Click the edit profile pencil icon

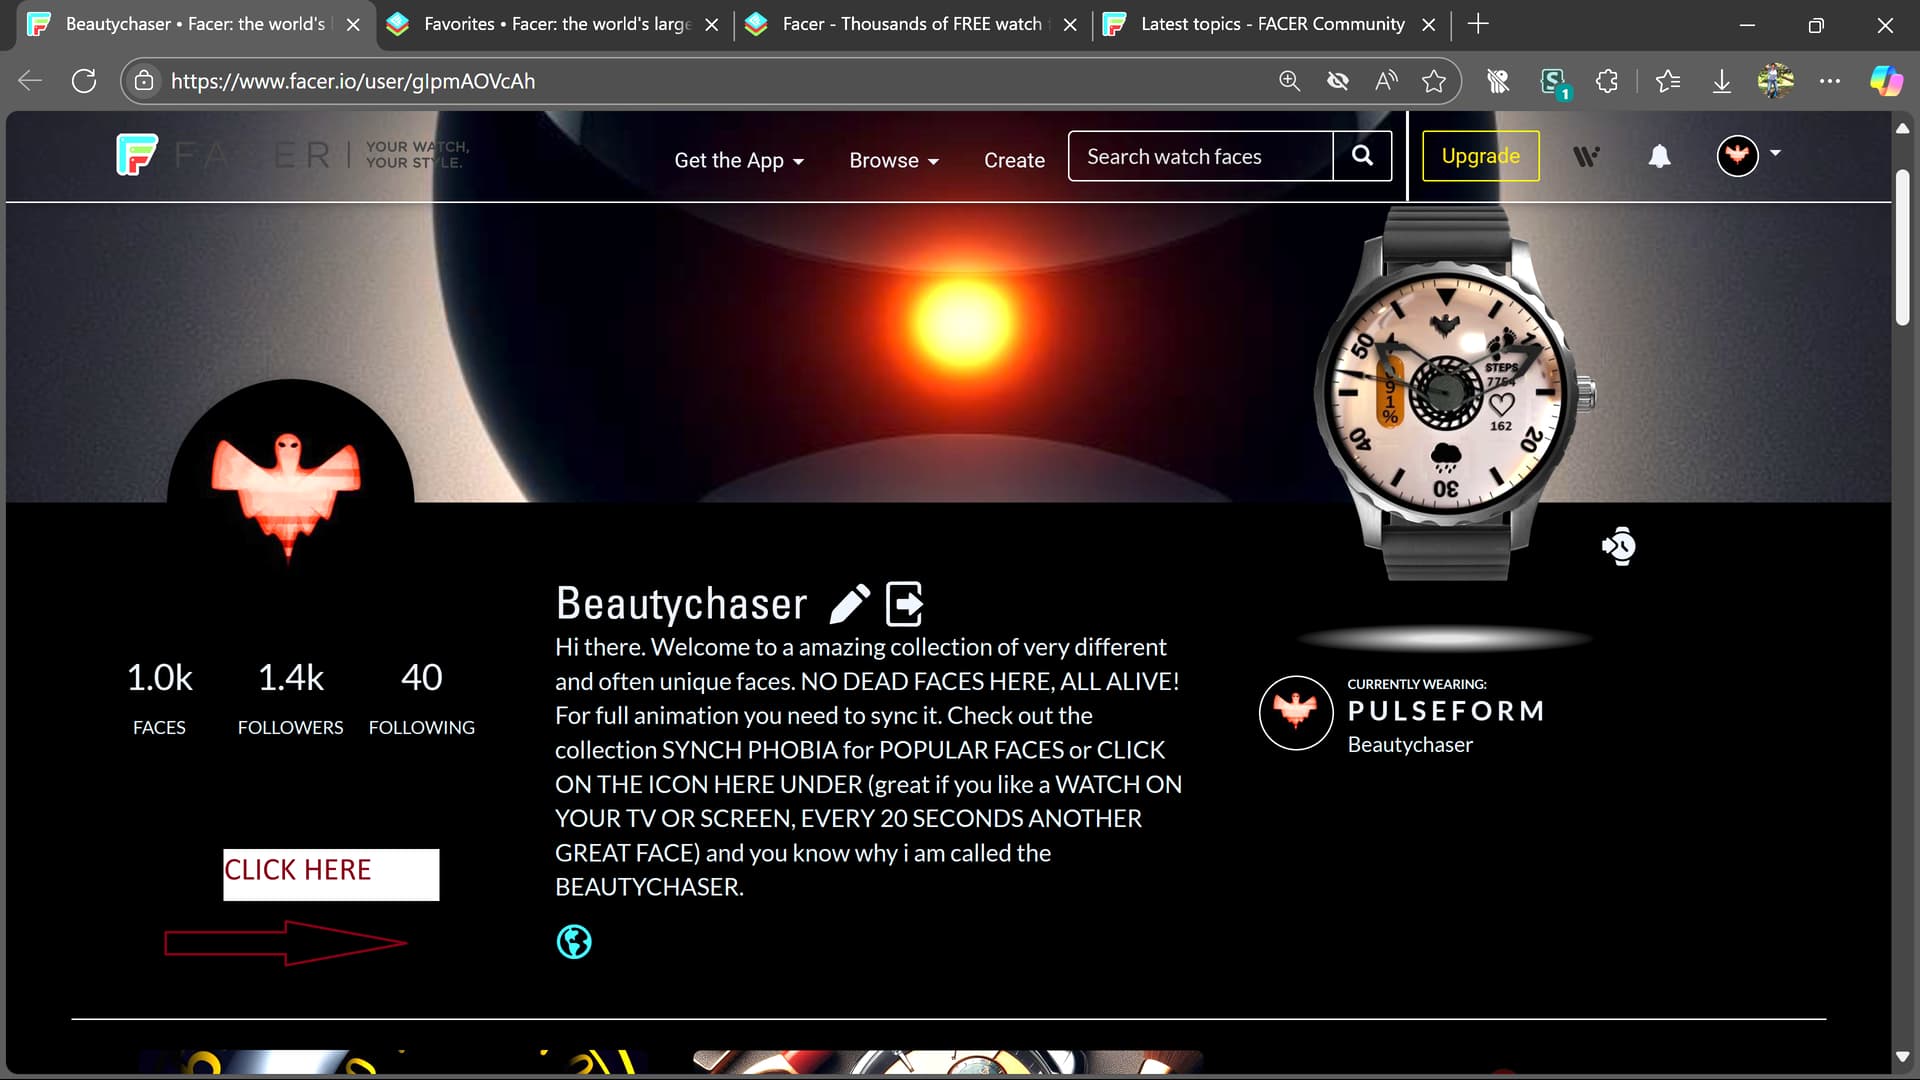pyautogui.click(x=850, y=604)
